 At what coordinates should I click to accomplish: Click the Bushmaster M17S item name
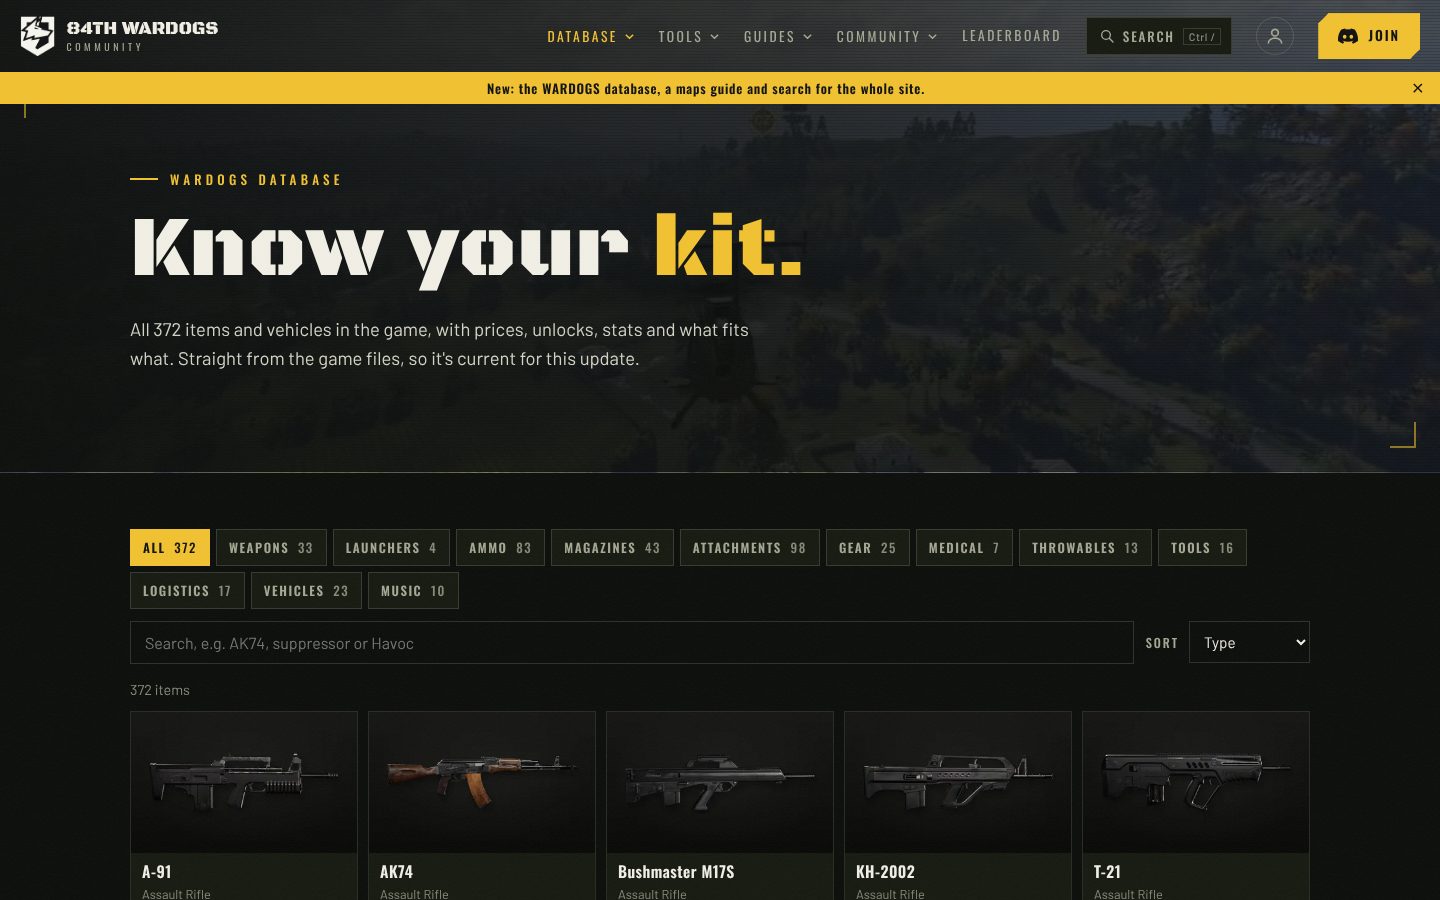[x=676, y=871]
